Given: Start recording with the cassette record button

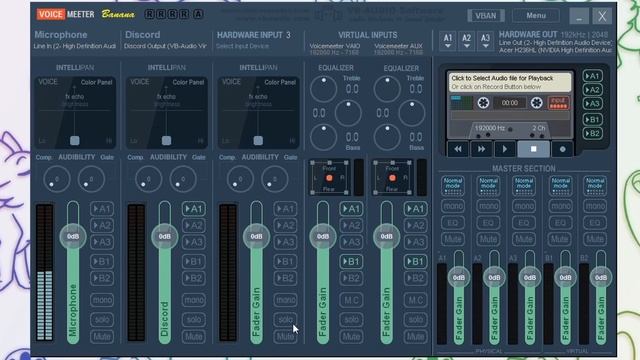Looking at the screenshot, I should pos(562,149).
